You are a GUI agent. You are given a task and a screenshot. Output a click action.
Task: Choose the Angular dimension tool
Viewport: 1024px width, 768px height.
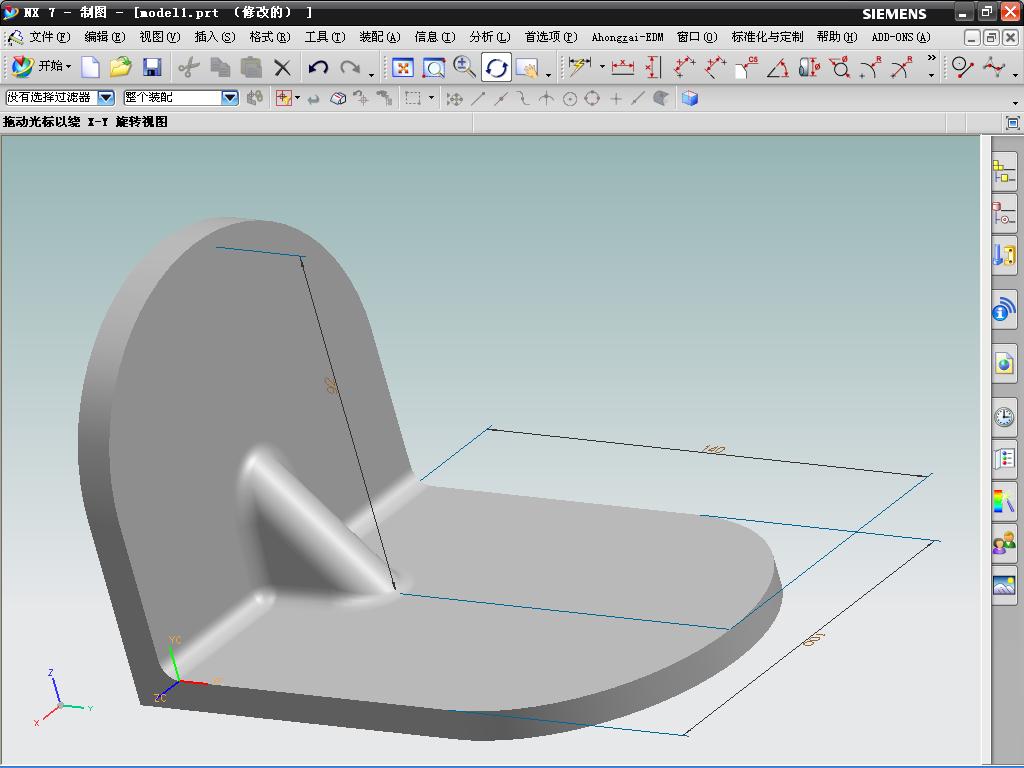pos(777,67)
